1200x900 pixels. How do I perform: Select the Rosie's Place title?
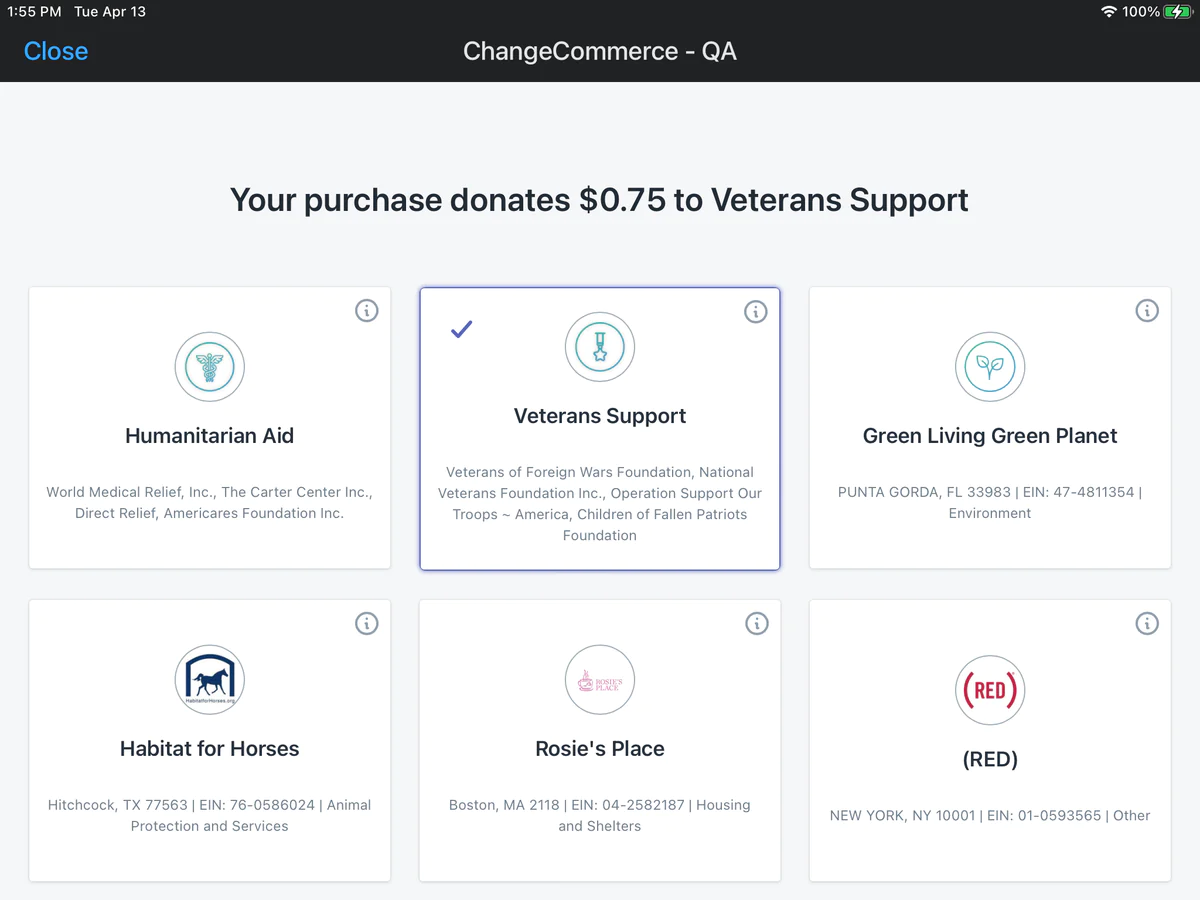(600, 749)
